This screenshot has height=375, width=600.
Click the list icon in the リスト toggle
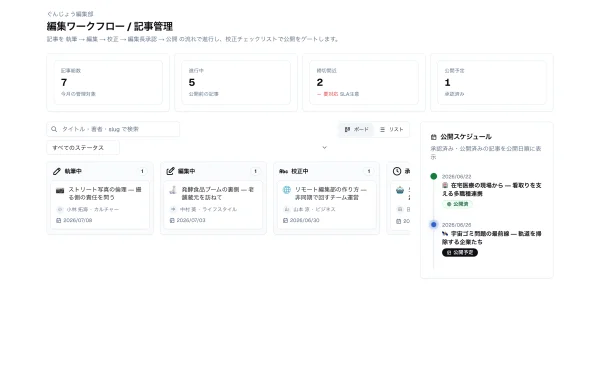382,130
